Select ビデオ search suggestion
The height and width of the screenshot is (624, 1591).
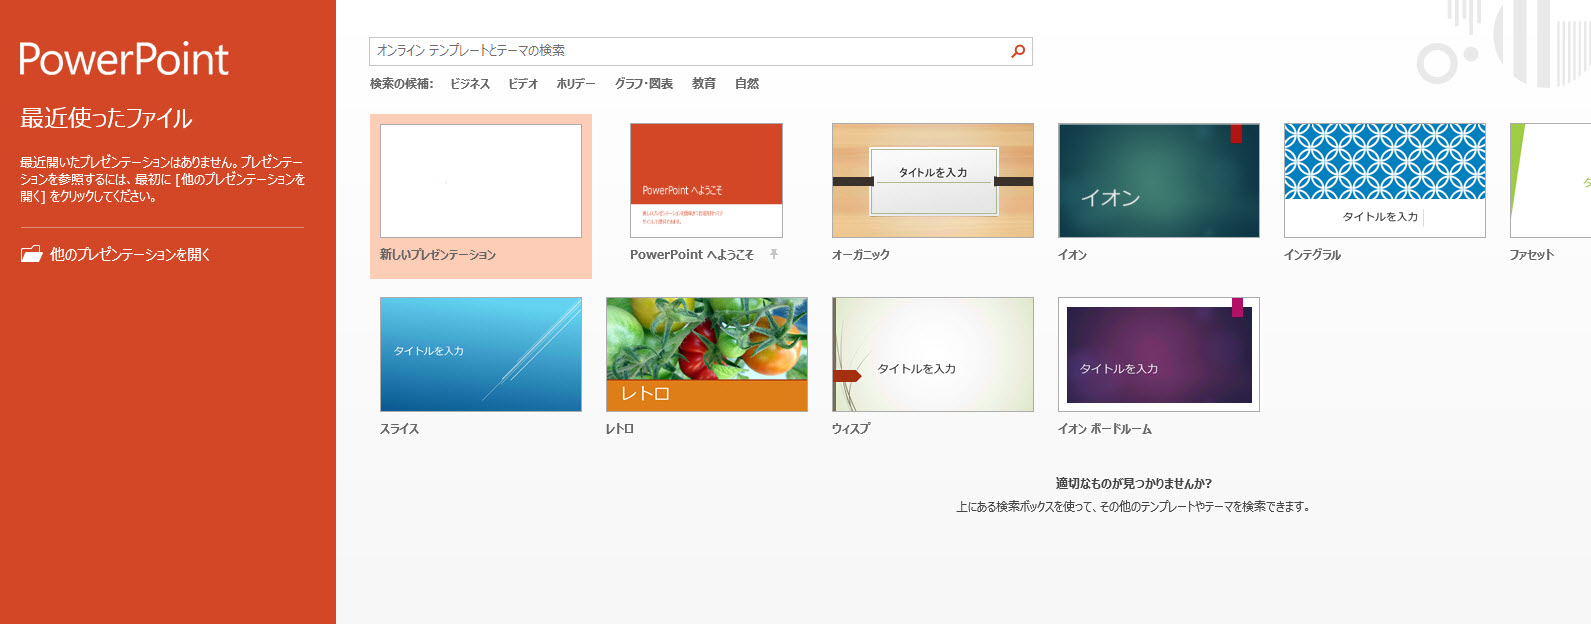coord(523,84)
